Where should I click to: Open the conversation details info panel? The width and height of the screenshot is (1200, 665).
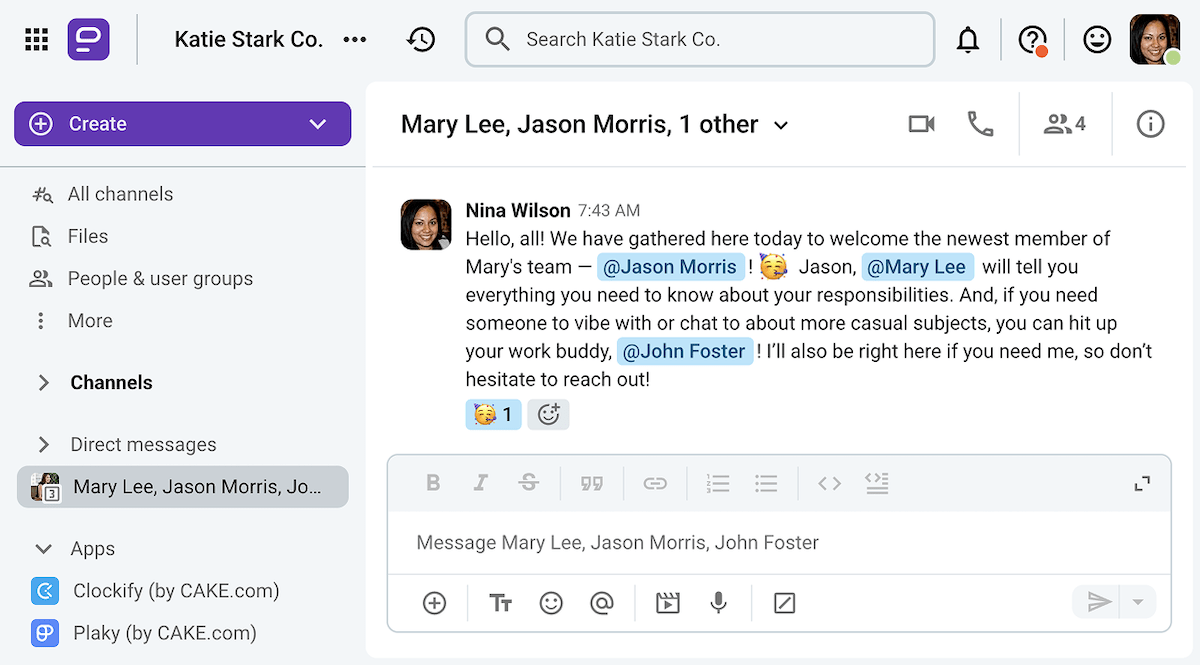(1150, 123)
